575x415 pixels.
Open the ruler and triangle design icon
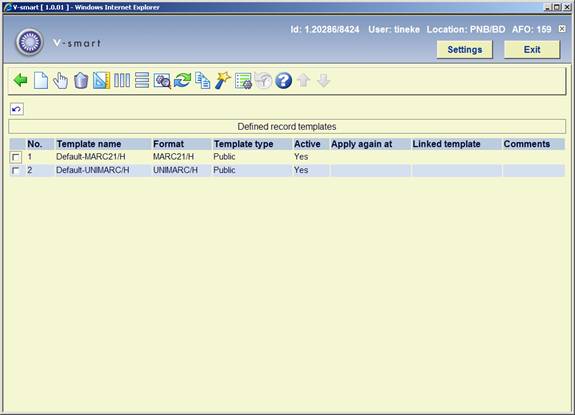coord(101,80)
